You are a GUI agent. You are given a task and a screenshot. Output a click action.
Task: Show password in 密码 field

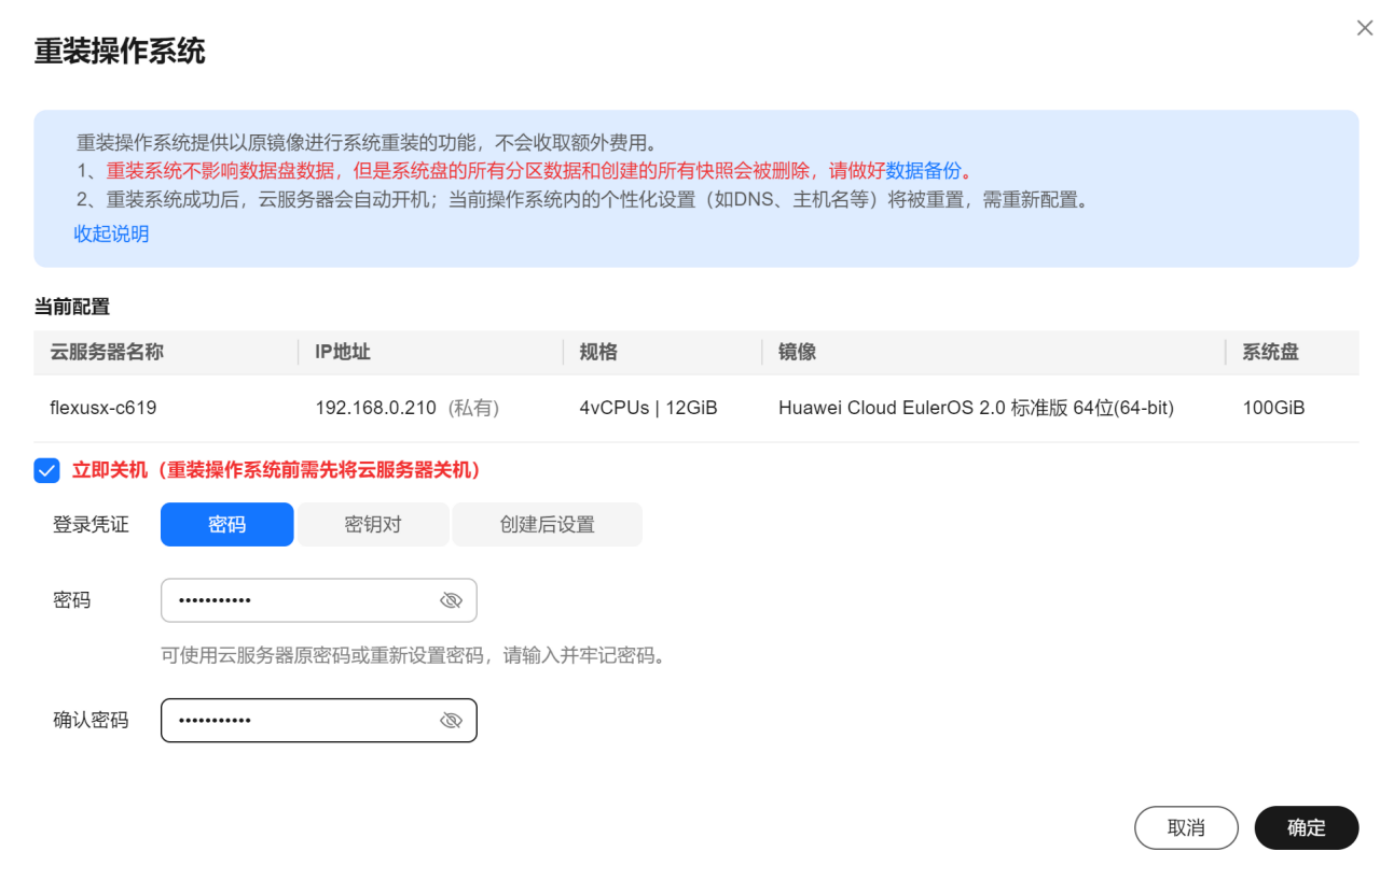coord(451,600)
